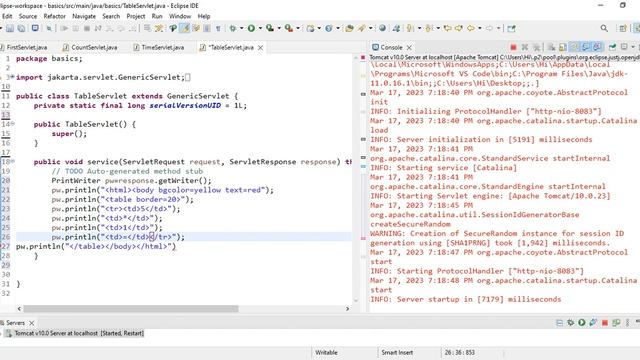Image resolution: width=640 pixels, height=360 pixels.
Task: Click Open Perspective icon
Action: click(x=623, y=28)
